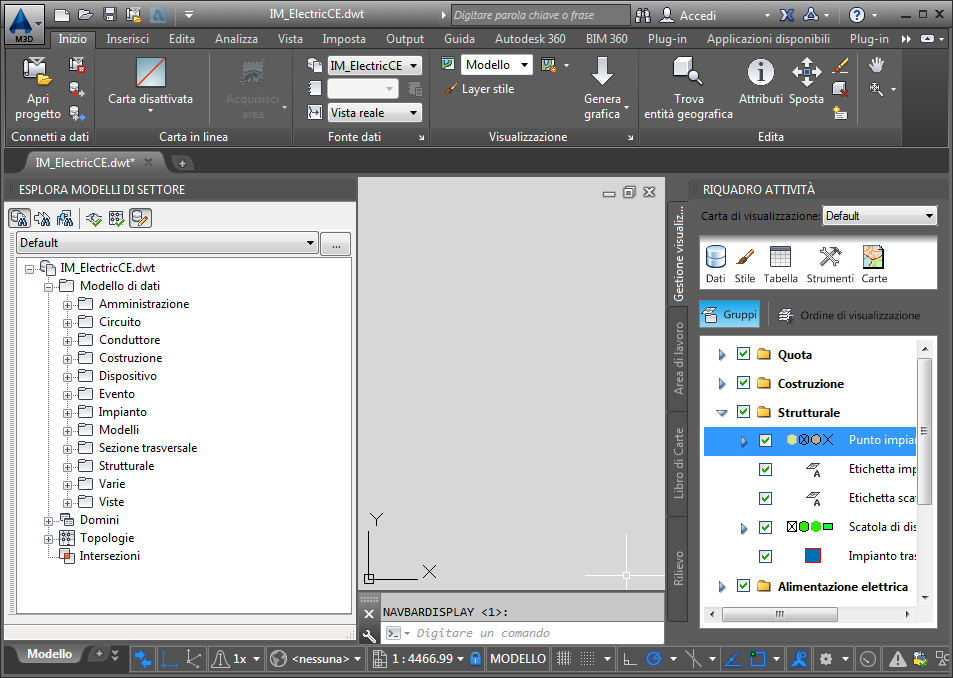The height and width of the screenshot is (678, 953).
Task: Click the Carte map icon
Action: click(874, 257)
